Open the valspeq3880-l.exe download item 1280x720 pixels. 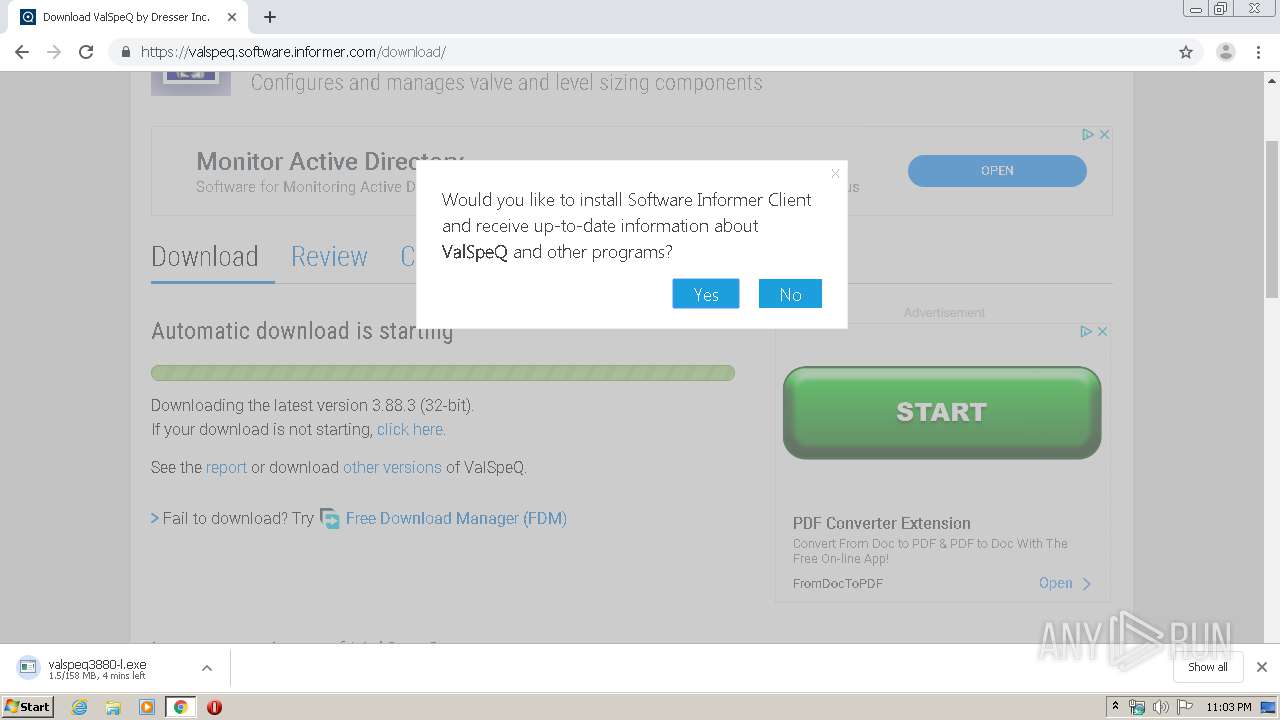(x=97, y=668)
